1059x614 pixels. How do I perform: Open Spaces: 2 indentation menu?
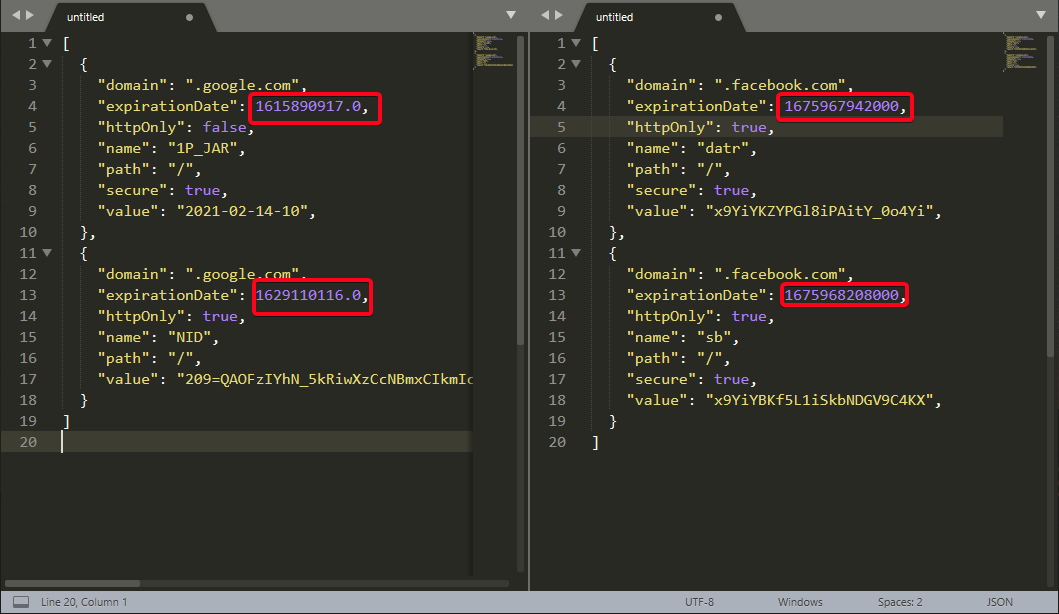click(x=900, y=602)
